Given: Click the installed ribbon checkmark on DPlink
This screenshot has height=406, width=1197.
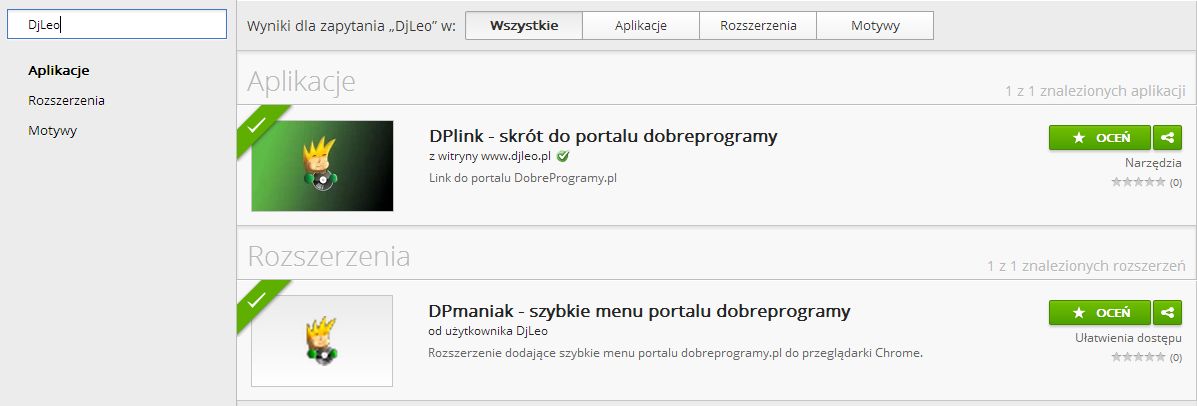Looking at the screenshot, I should (x=256, y=124).
